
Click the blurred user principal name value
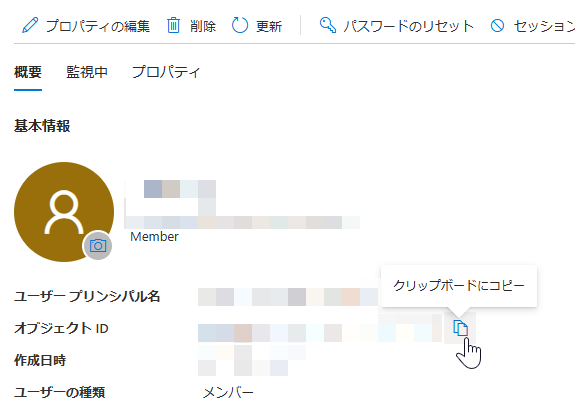pos(288,297)
